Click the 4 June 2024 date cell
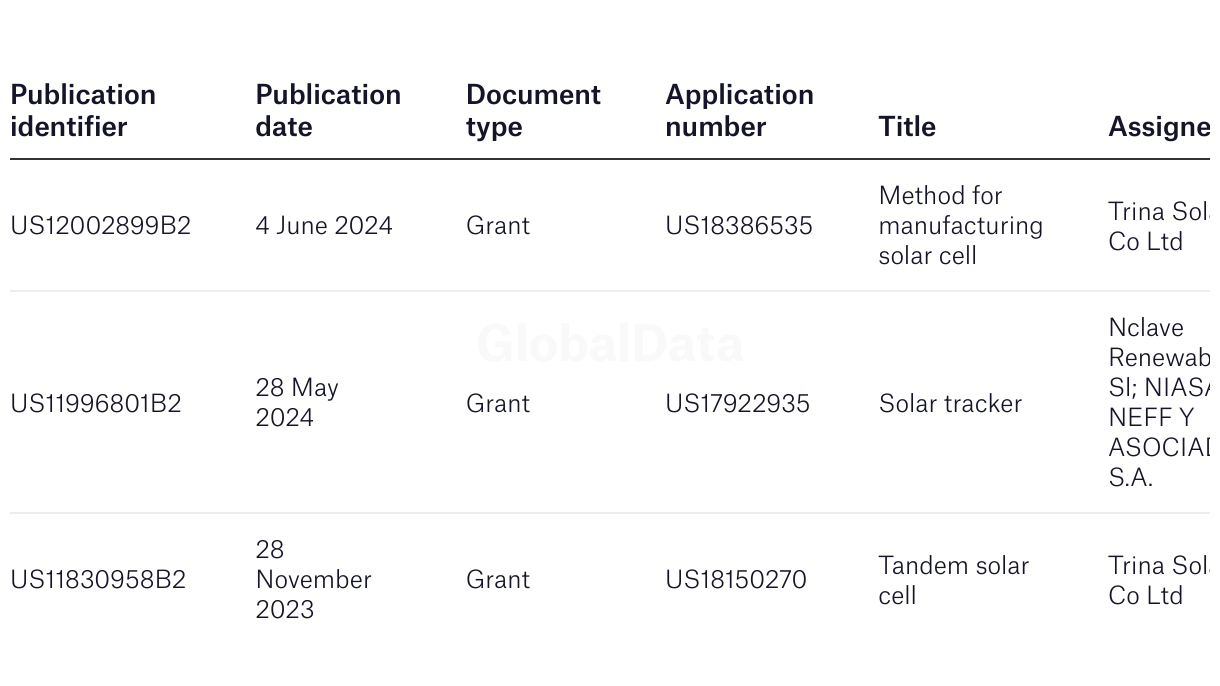The image size is (1220, 686). point(324,226)
